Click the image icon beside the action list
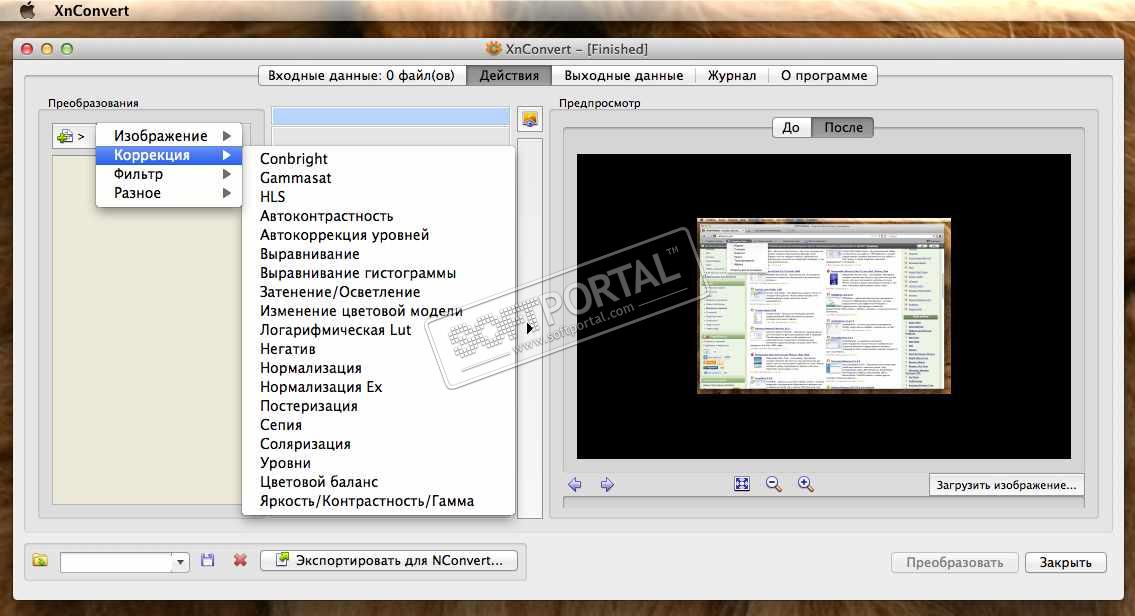Image resolution: width=1135 pixels, height=616 pixels. click(x=530, y=119)
